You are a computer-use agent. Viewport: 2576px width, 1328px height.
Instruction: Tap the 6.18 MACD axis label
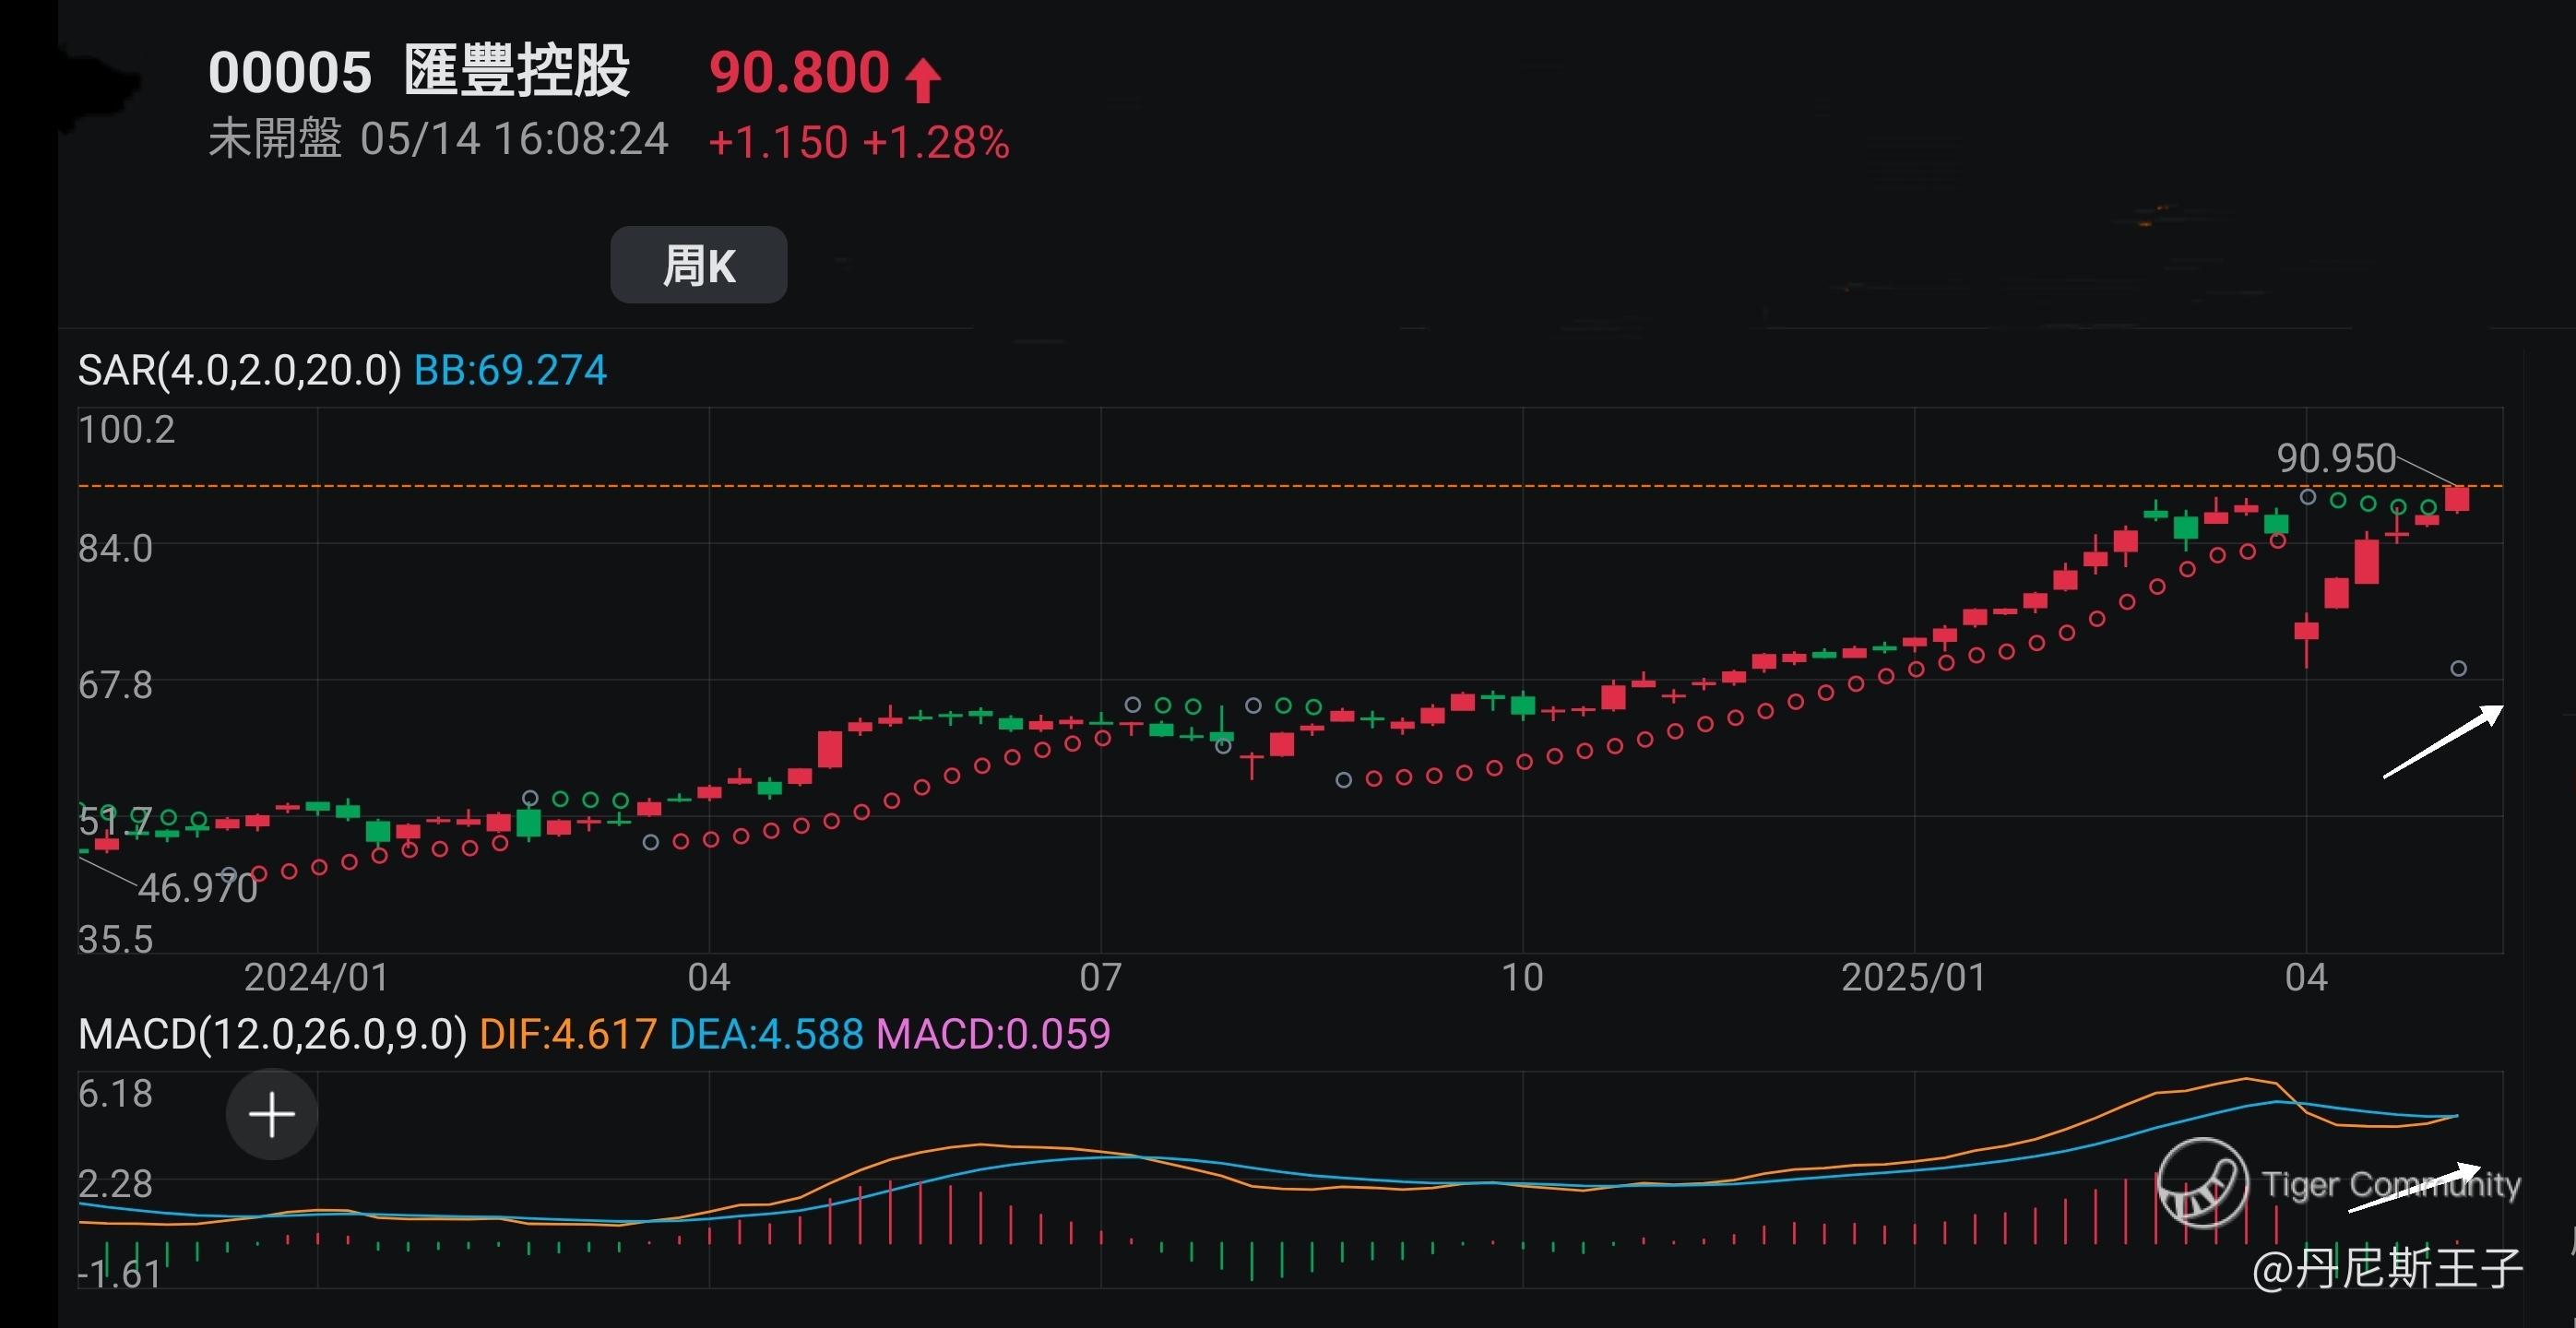point(116,1093)
